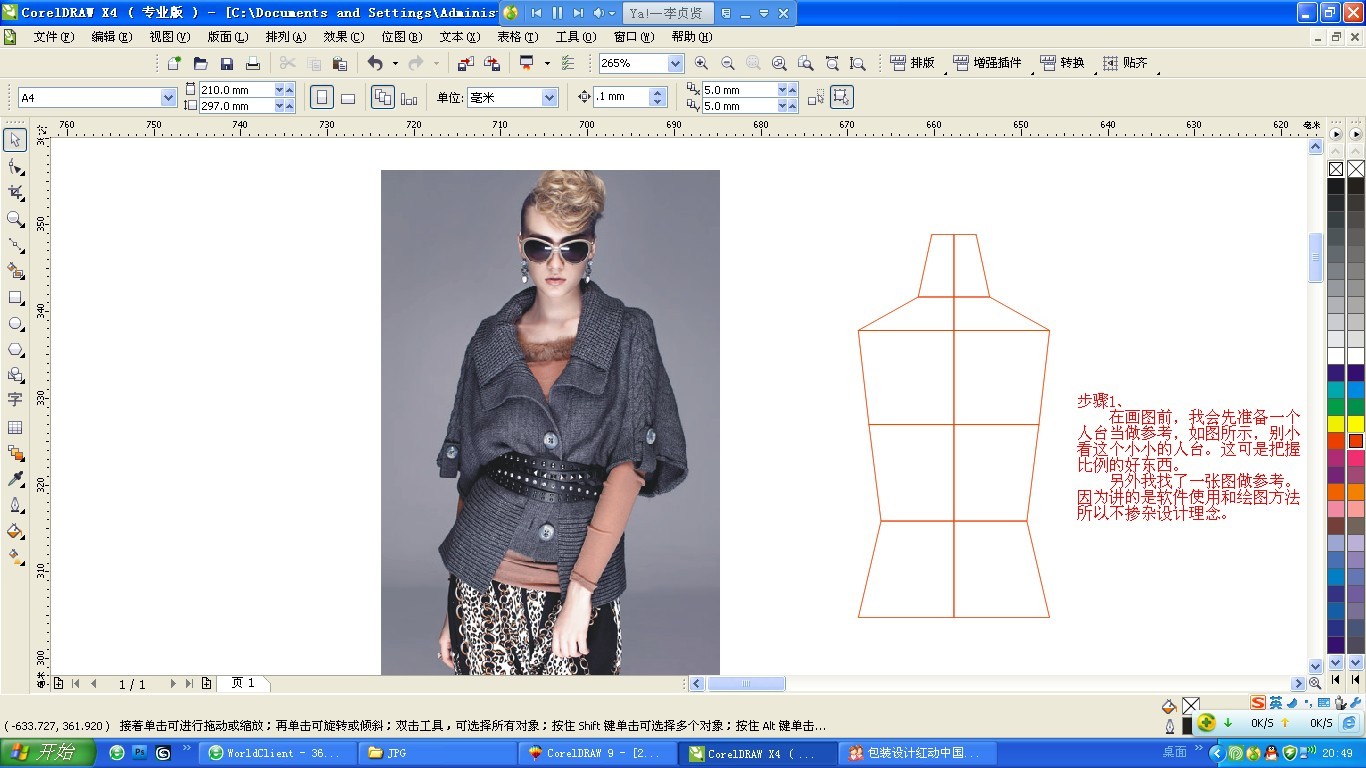
Task: Select the Interactive Blend tool
Action: click(x=15, y=453)
